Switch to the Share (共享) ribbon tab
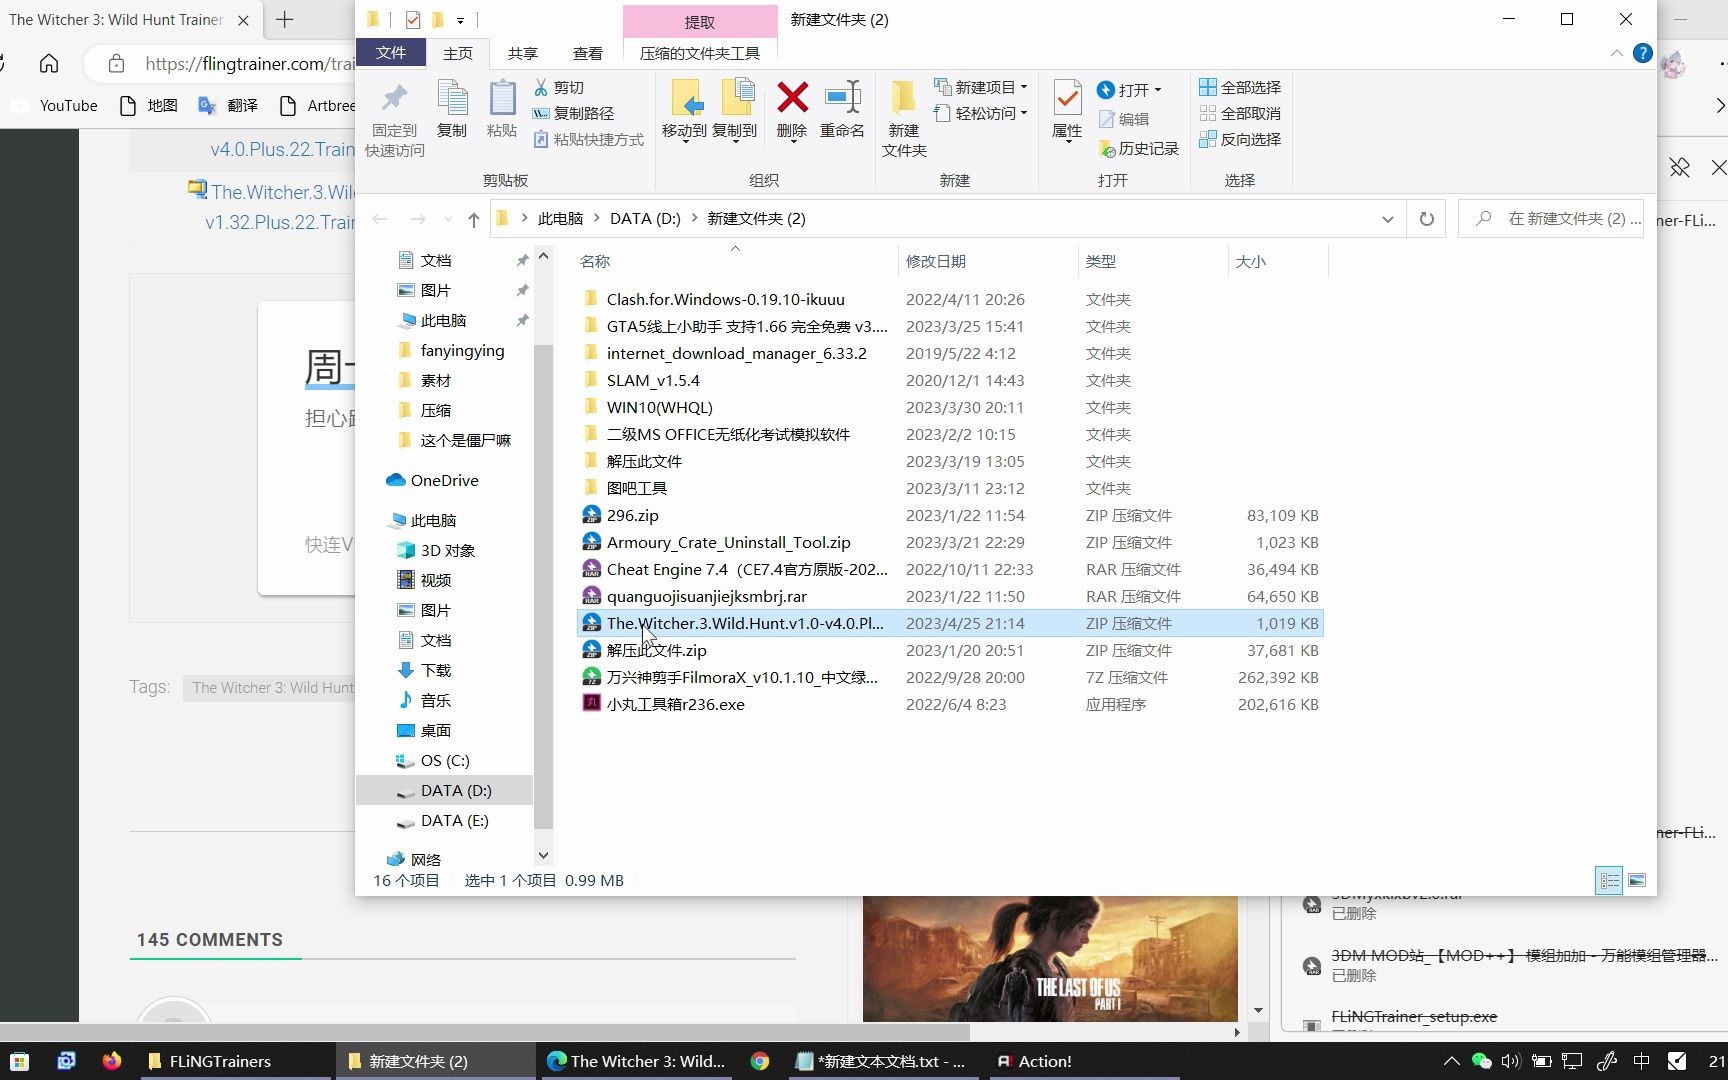This screenshot has width=1728, height=1080. pos(523,53)
